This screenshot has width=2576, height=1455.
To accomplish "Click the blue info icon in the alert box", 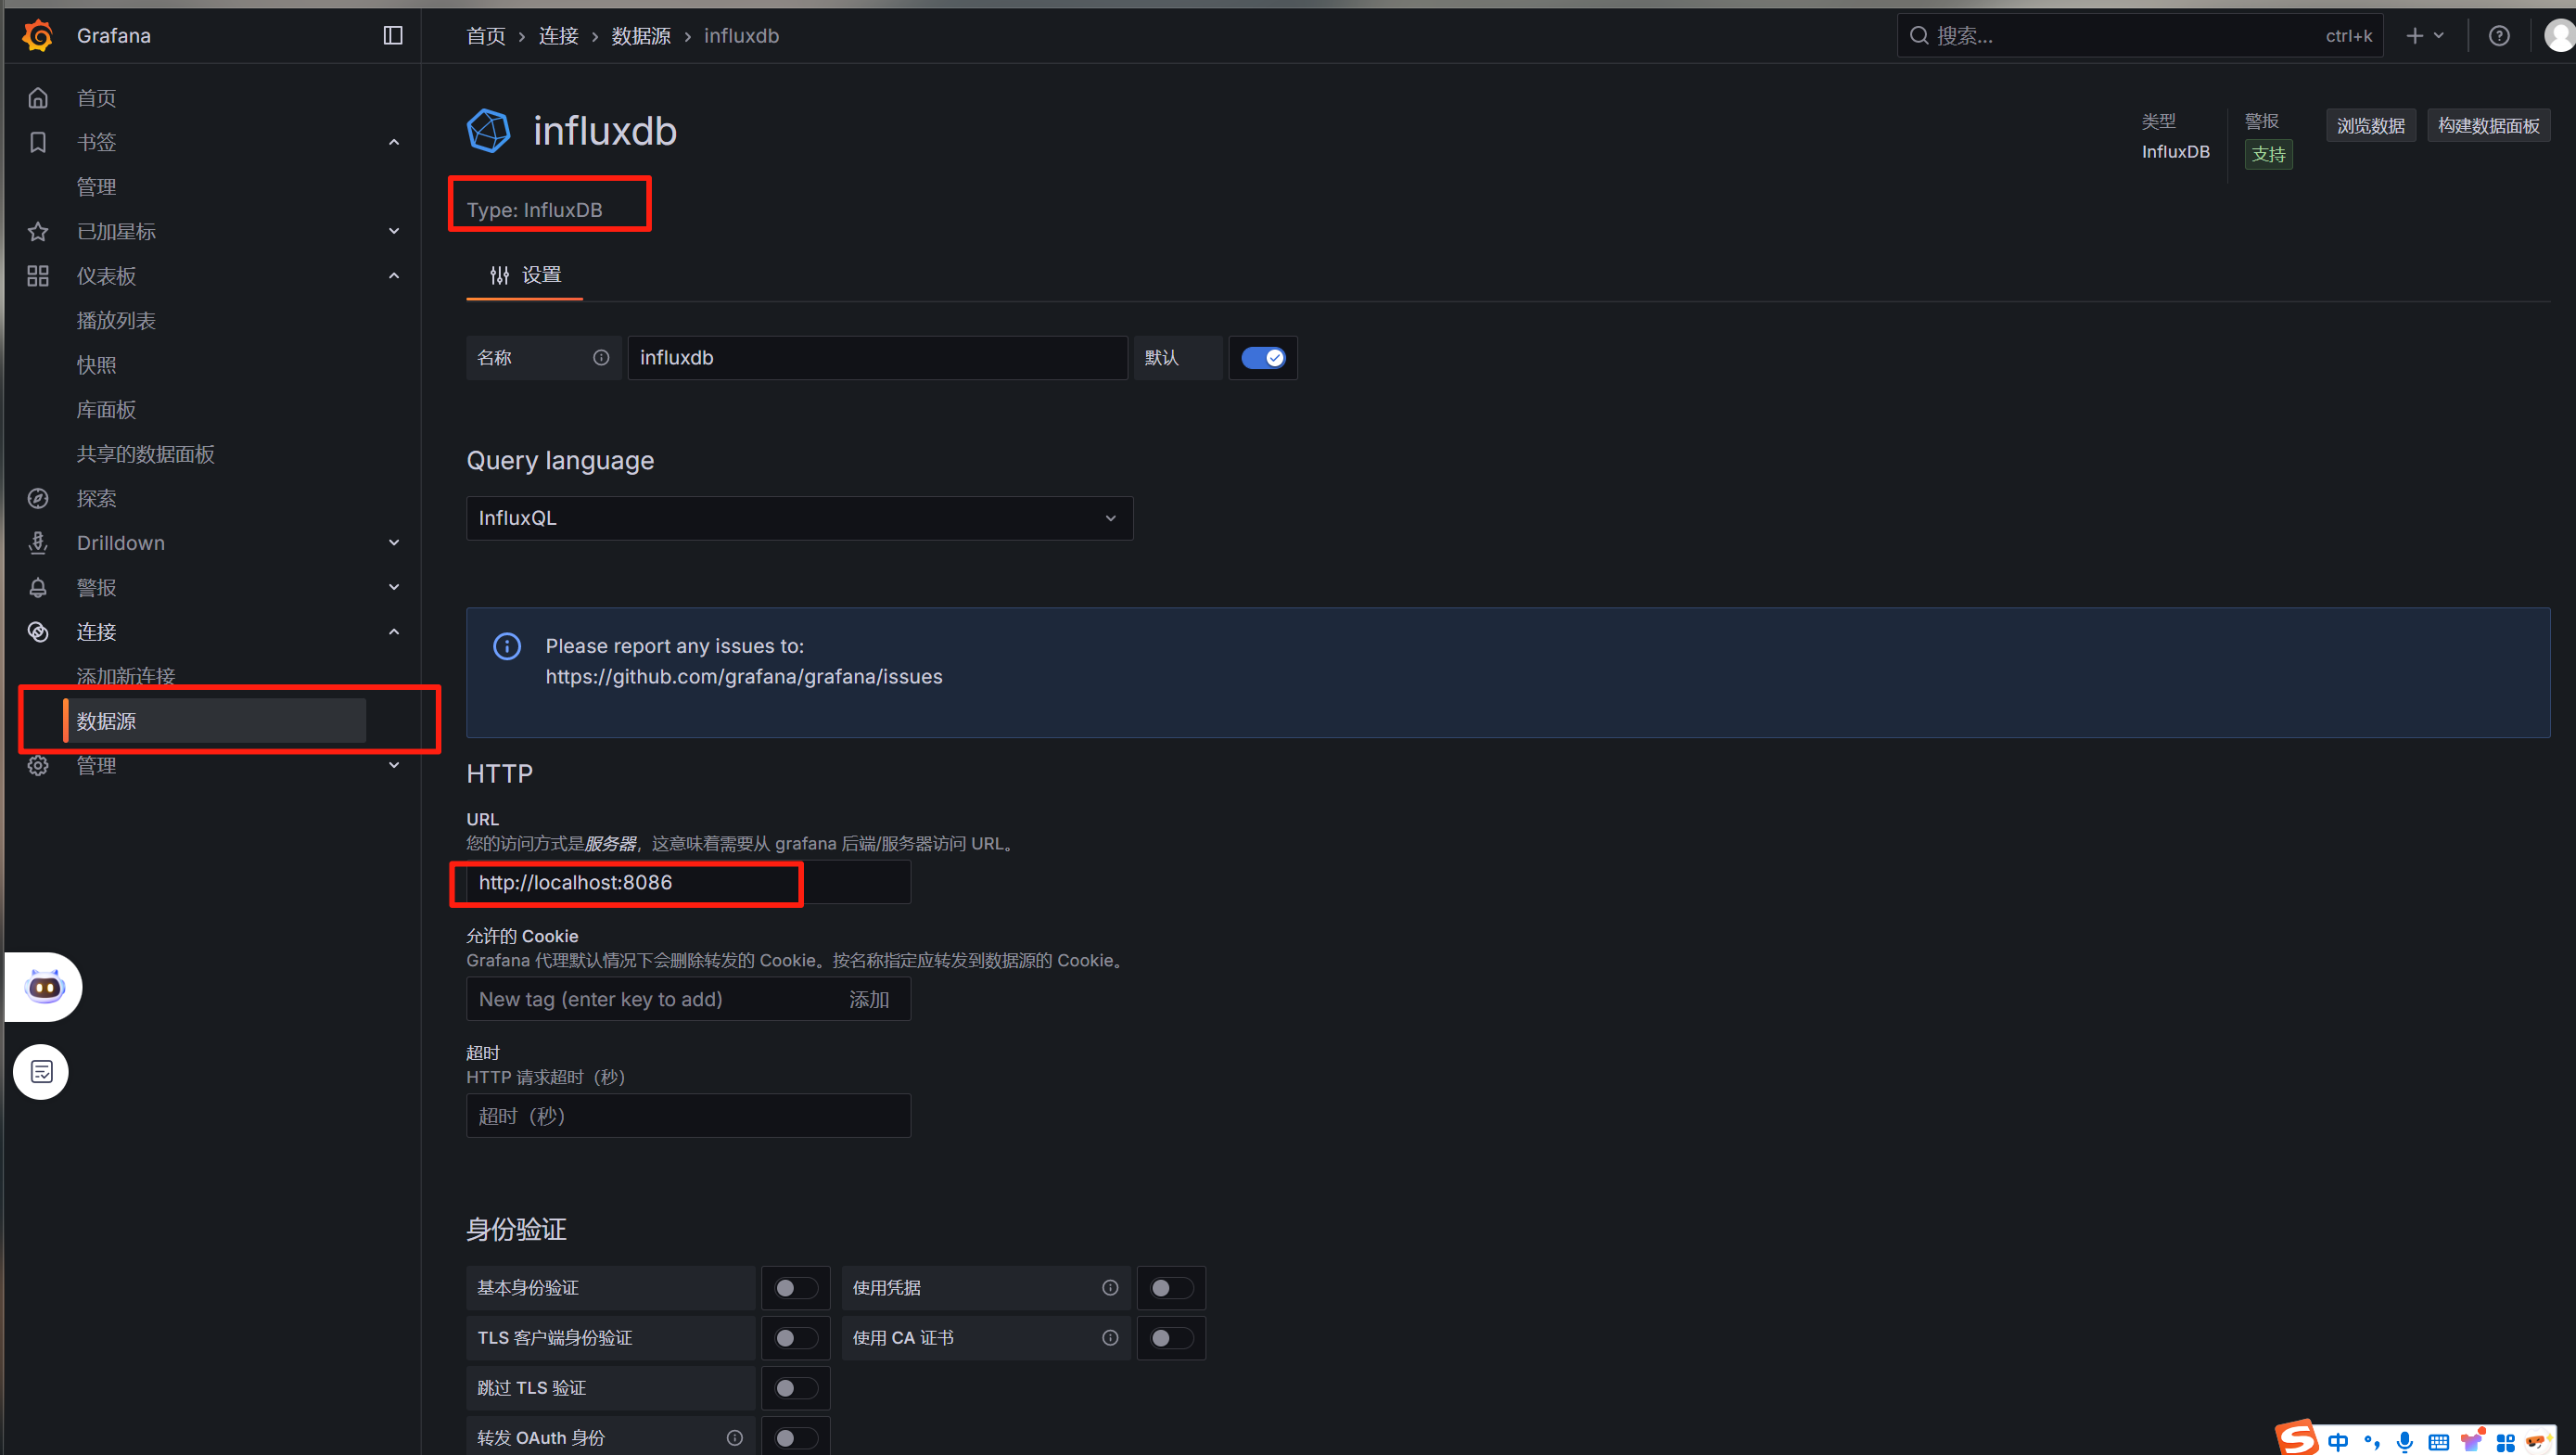I will click(x=507, y=646).
